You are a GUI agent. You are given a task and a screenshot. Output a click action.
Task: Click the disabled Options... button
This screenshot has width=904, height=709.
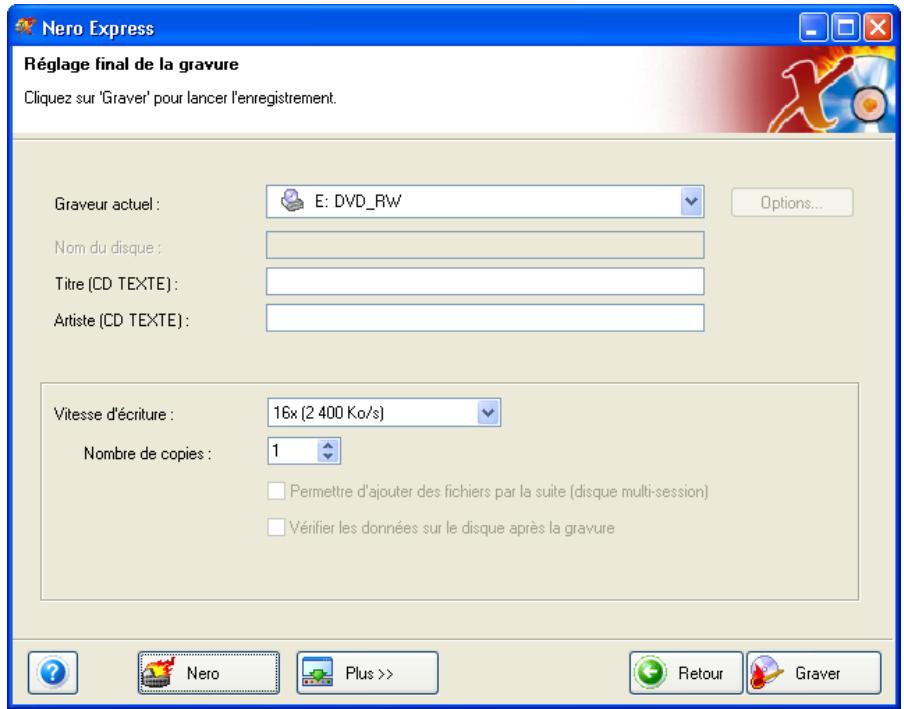click(792, 202)
